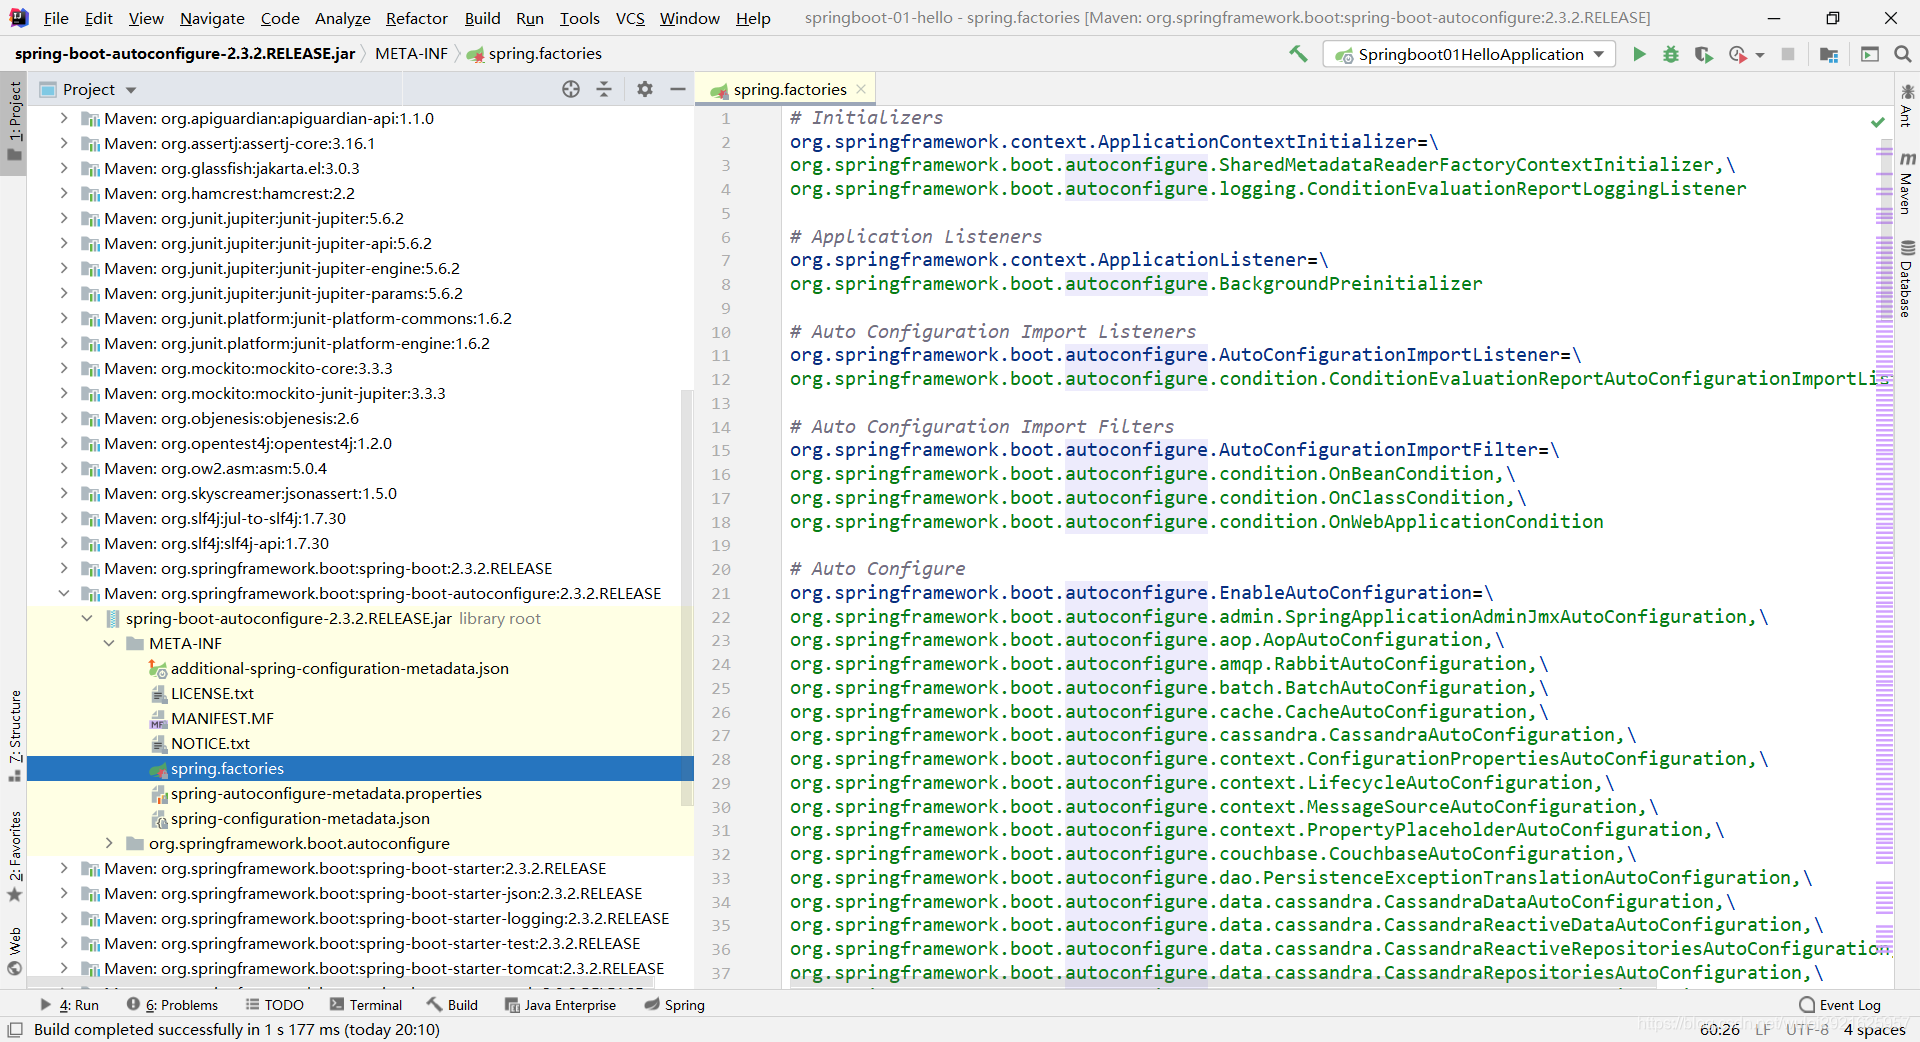
Task: Open the Build tool window at bottom
Action: coord(452,1005)
